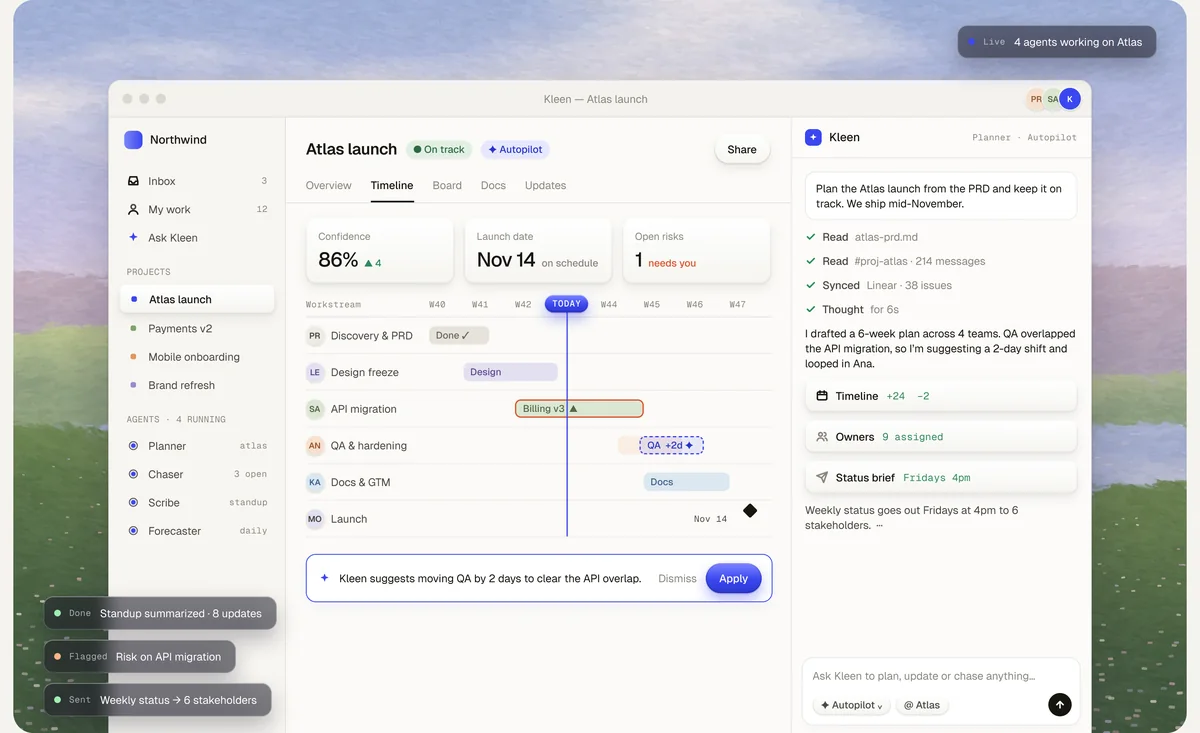Viewport: 1200px width, 733px height.
Task: Click the Share button
Action: click(742, 149)
